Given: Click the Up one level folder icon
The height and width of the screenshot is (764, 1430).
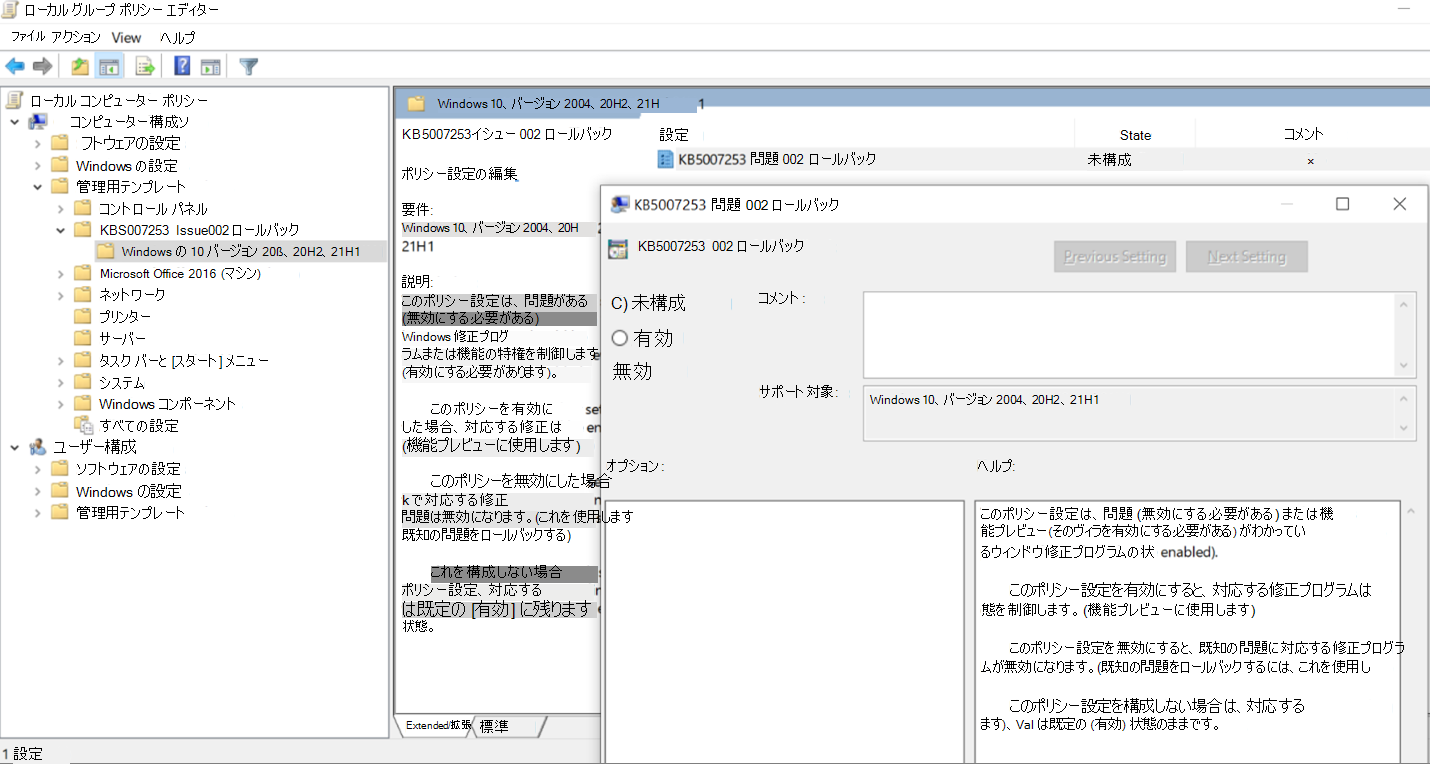Looking at the screenshot, I should [80, 67].
